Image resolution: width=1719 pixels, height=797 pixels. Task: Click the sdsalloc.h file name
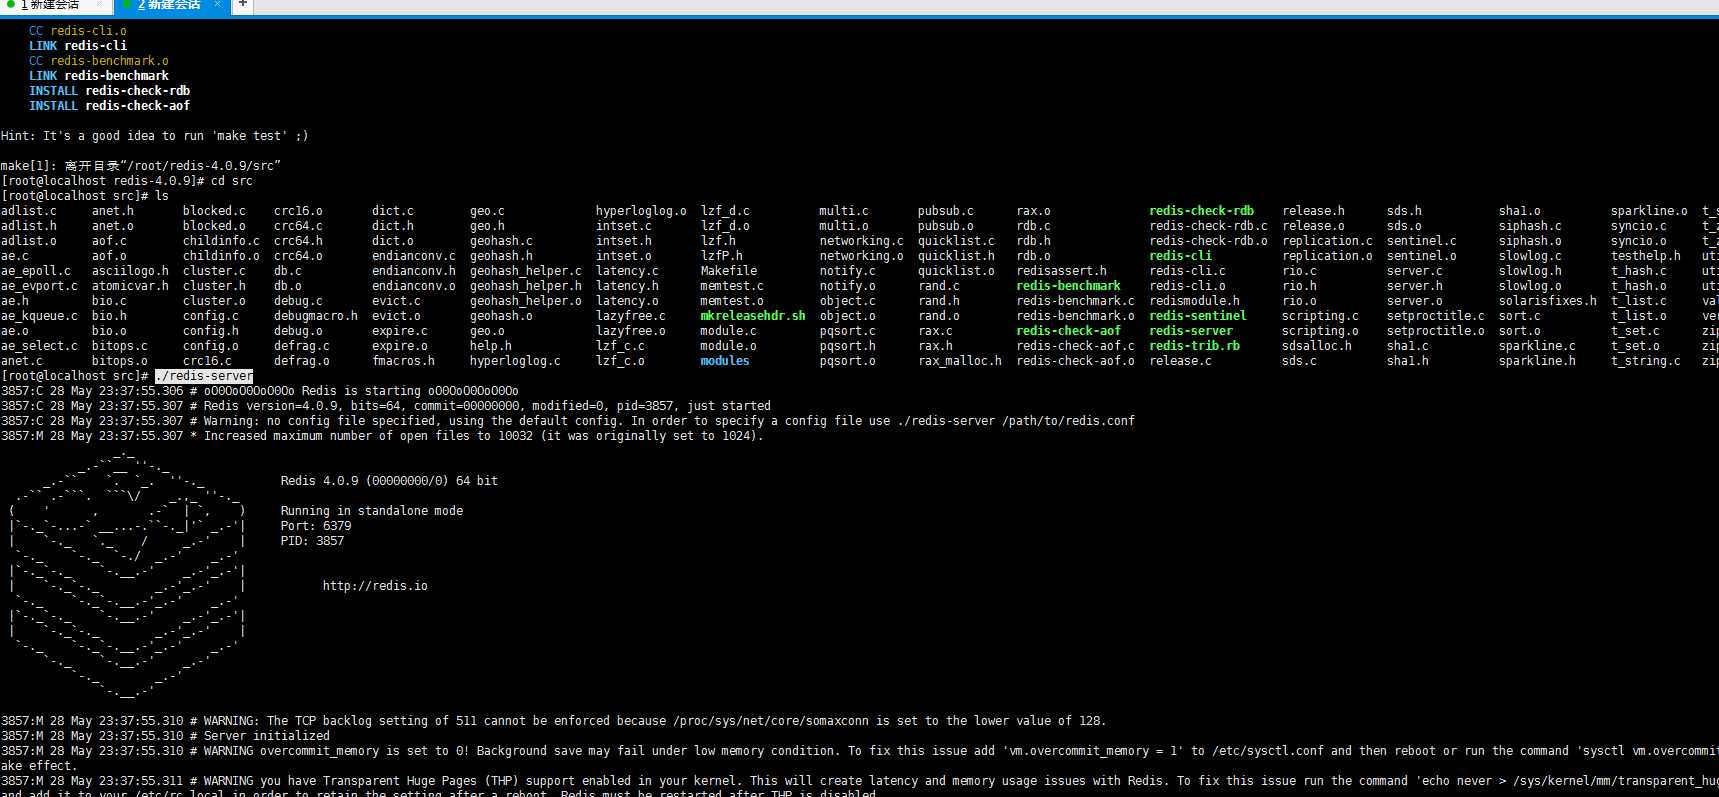(1317, 346)
